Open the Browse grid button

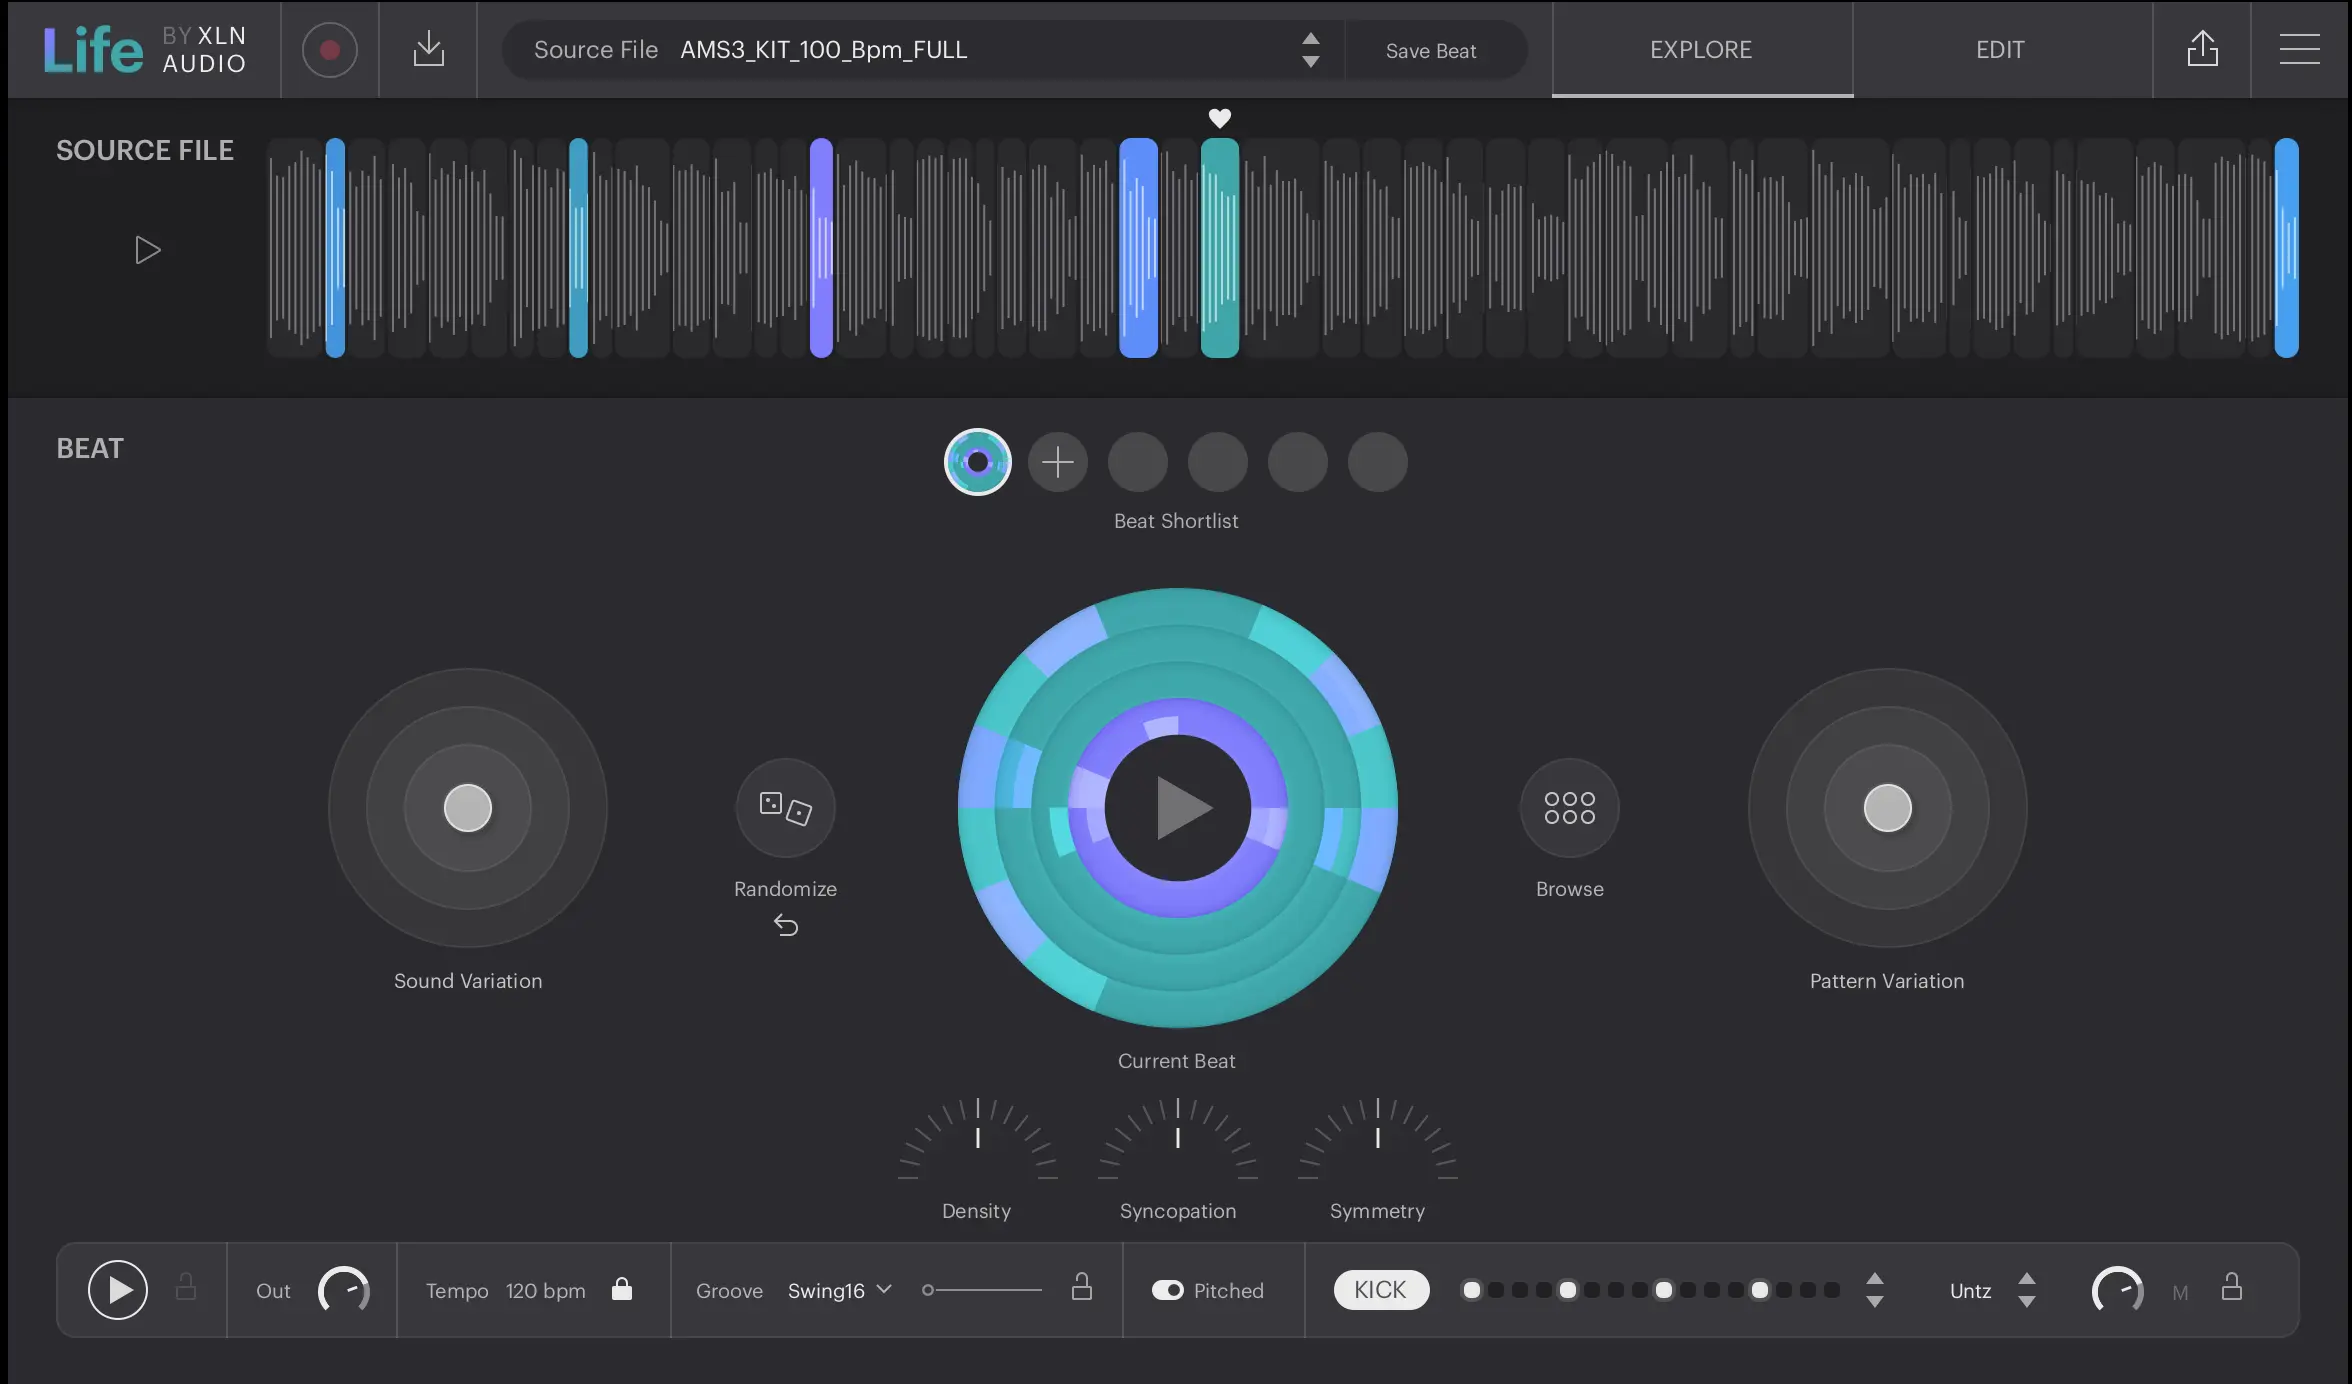click(1569, 807)
